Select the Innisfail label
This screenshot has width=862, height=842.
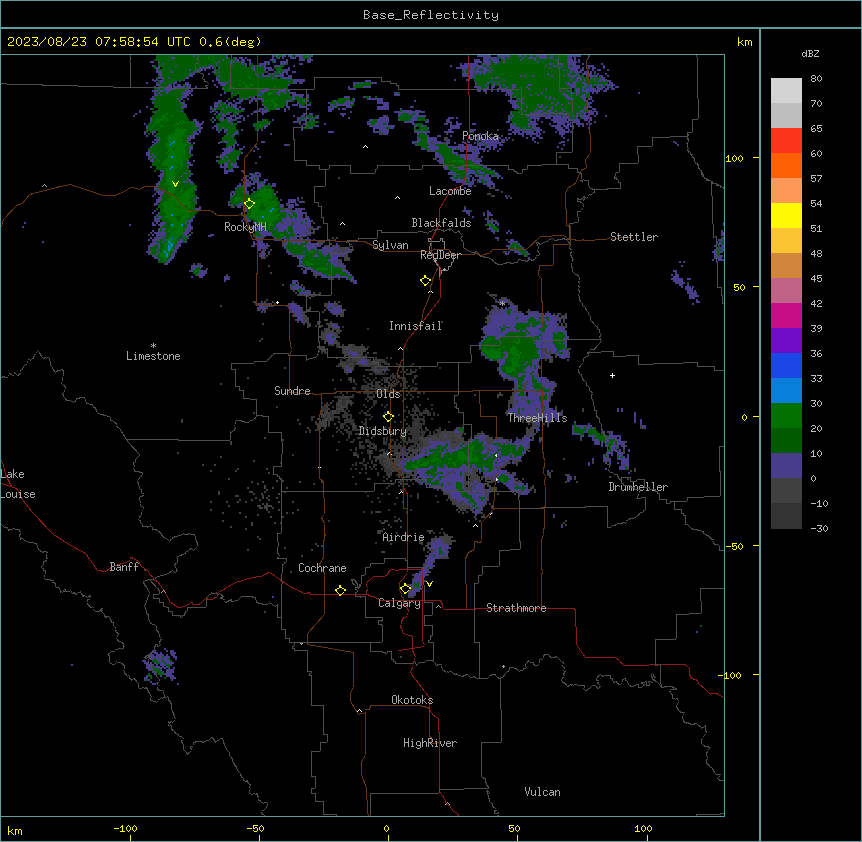pos(416,326)
